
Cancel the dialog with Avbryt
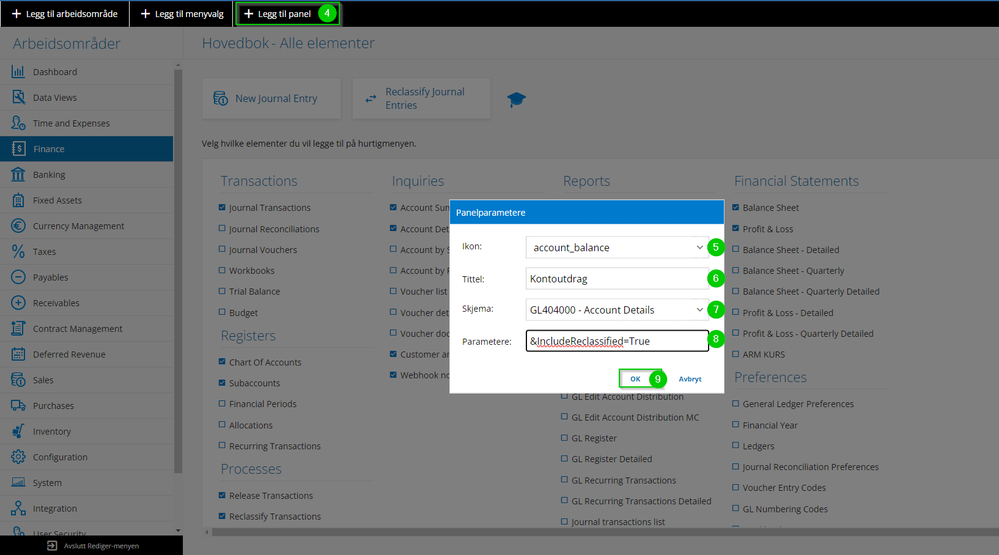(x=690, y=379)
